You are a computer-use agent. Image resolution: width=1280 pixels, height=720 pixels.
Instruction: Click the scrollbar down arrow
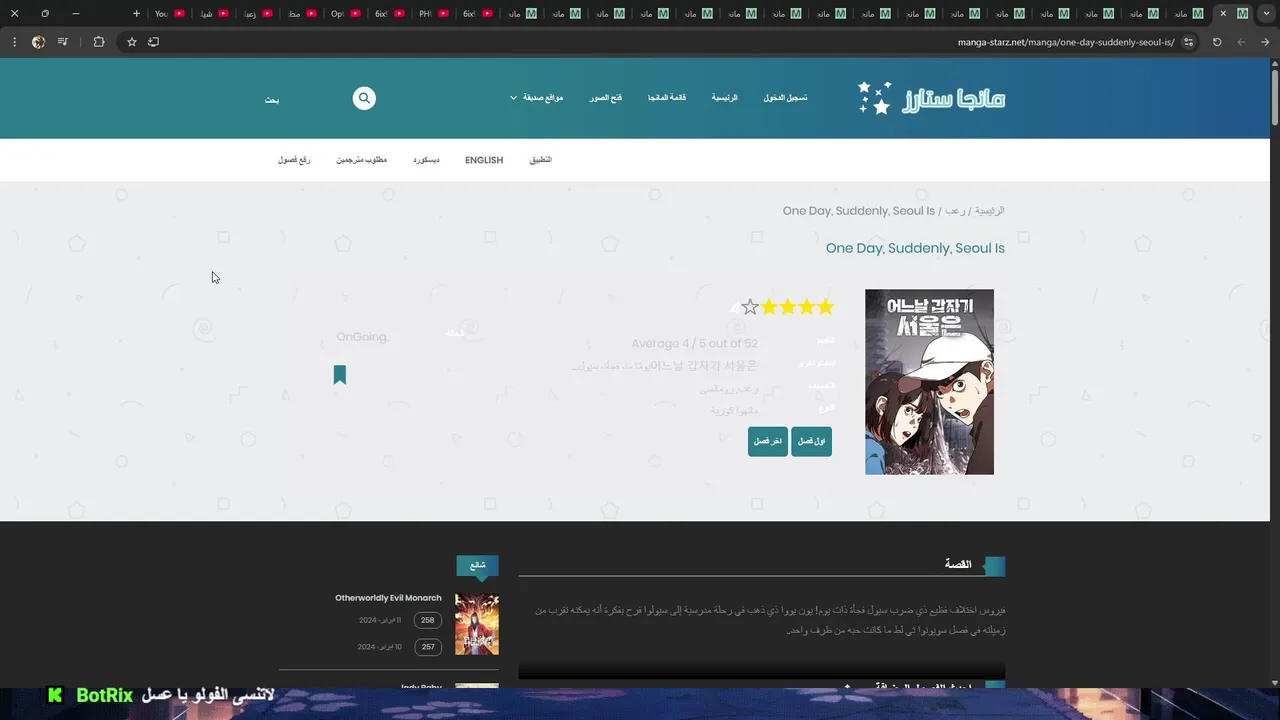tap(1274, 683)
